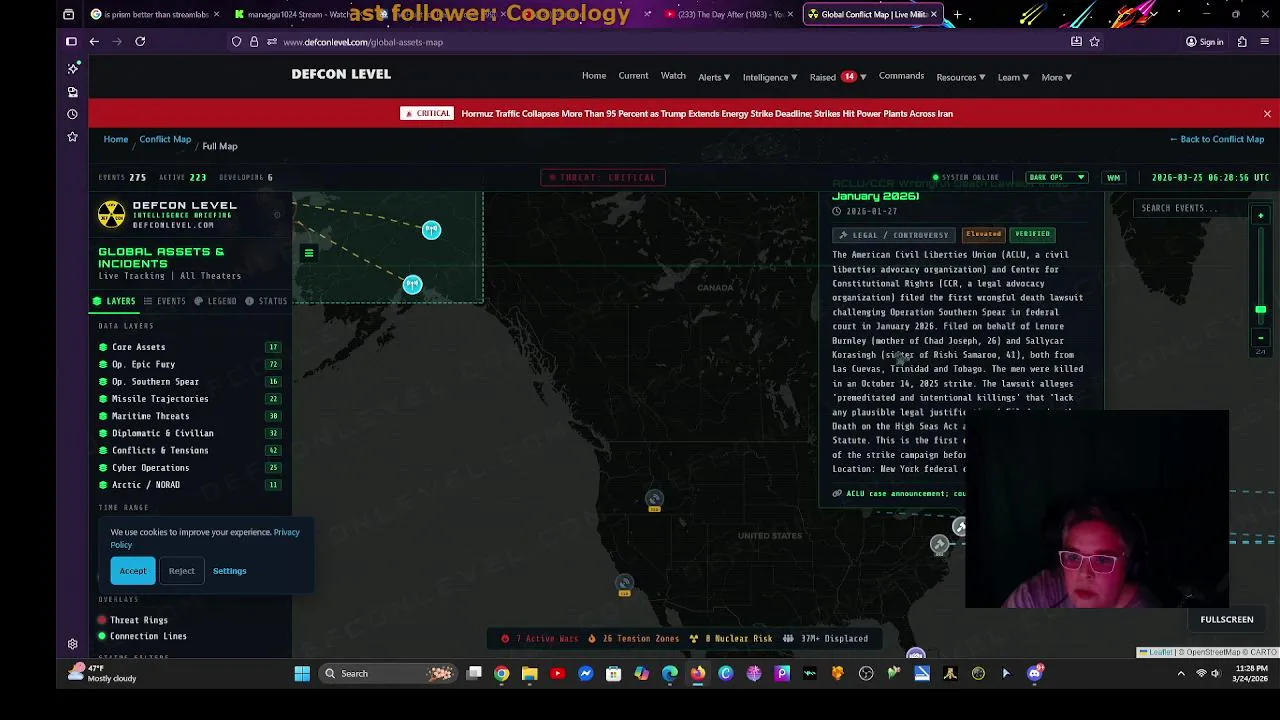The image size is (1280, 720).
Task: Toggle the Diplomatic & Civilian layer
Action: tap(188, 433)
